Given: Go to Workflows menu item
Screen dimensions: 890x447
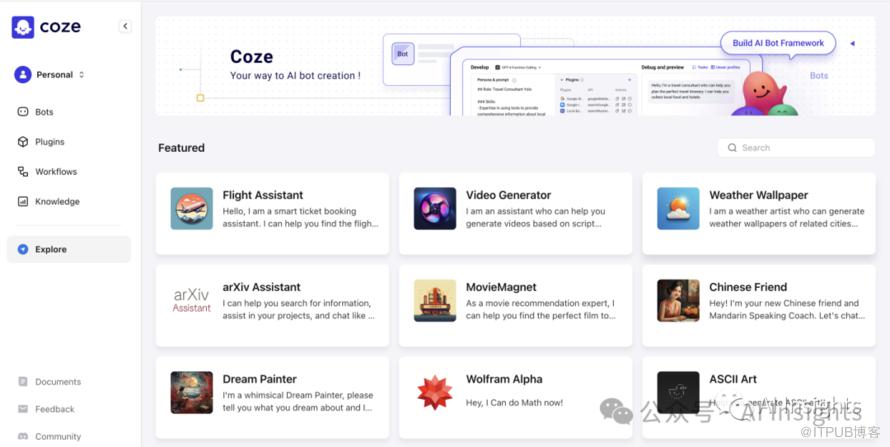Looking at the screenshot, I should [69, 171].
